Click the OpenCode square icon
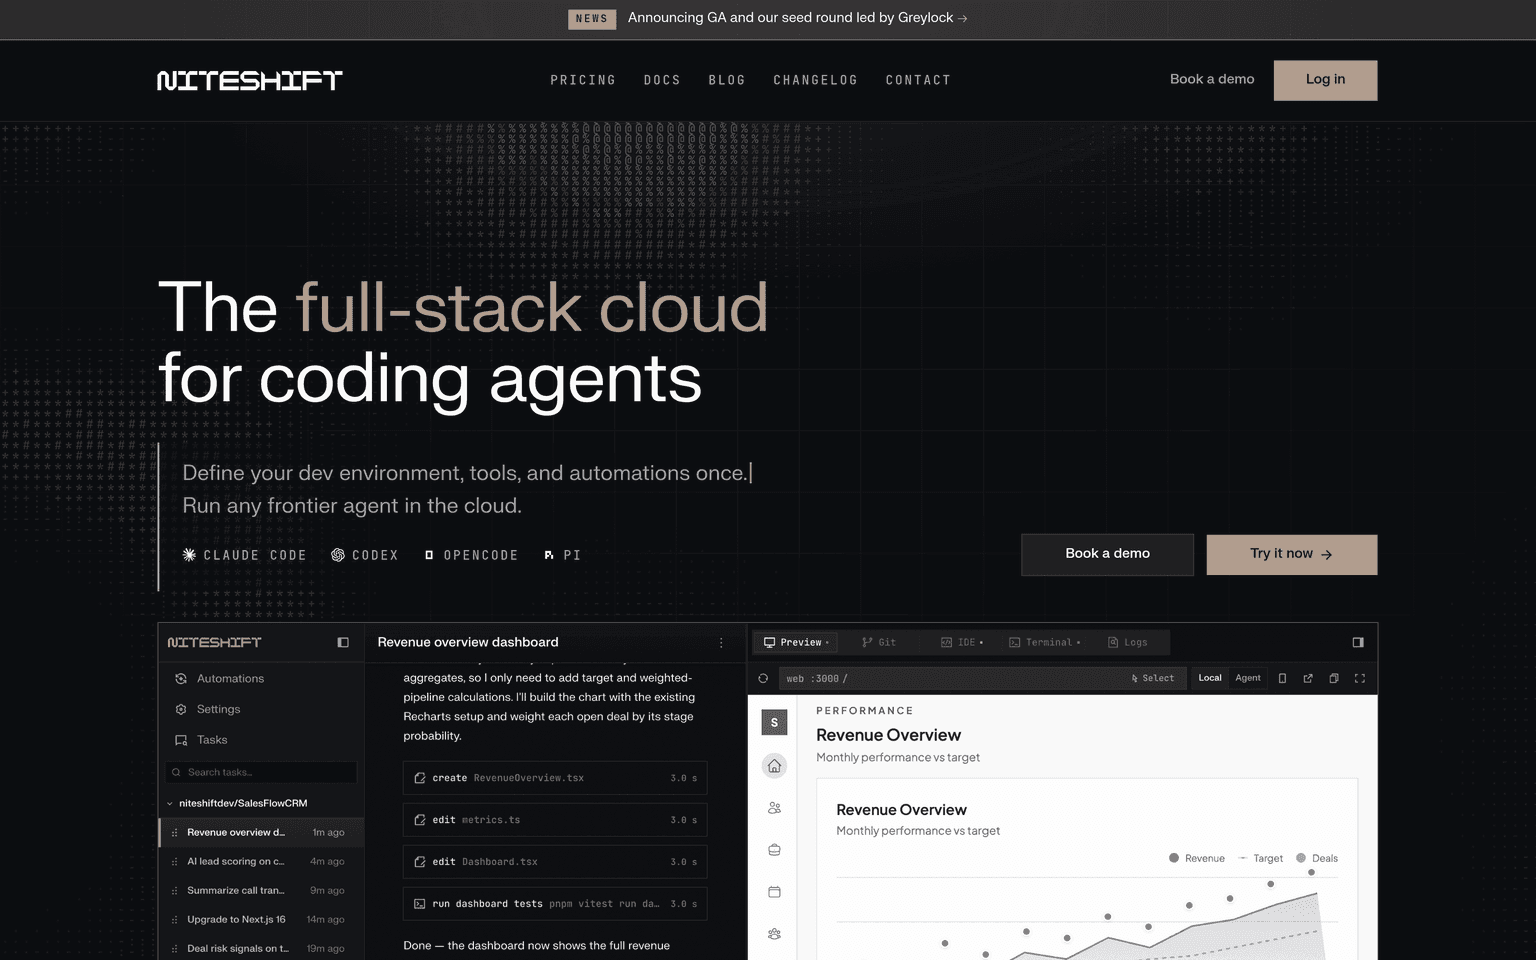Image resolution: width=1536 pixels, height=960 pixels. (x=429, y=554)
